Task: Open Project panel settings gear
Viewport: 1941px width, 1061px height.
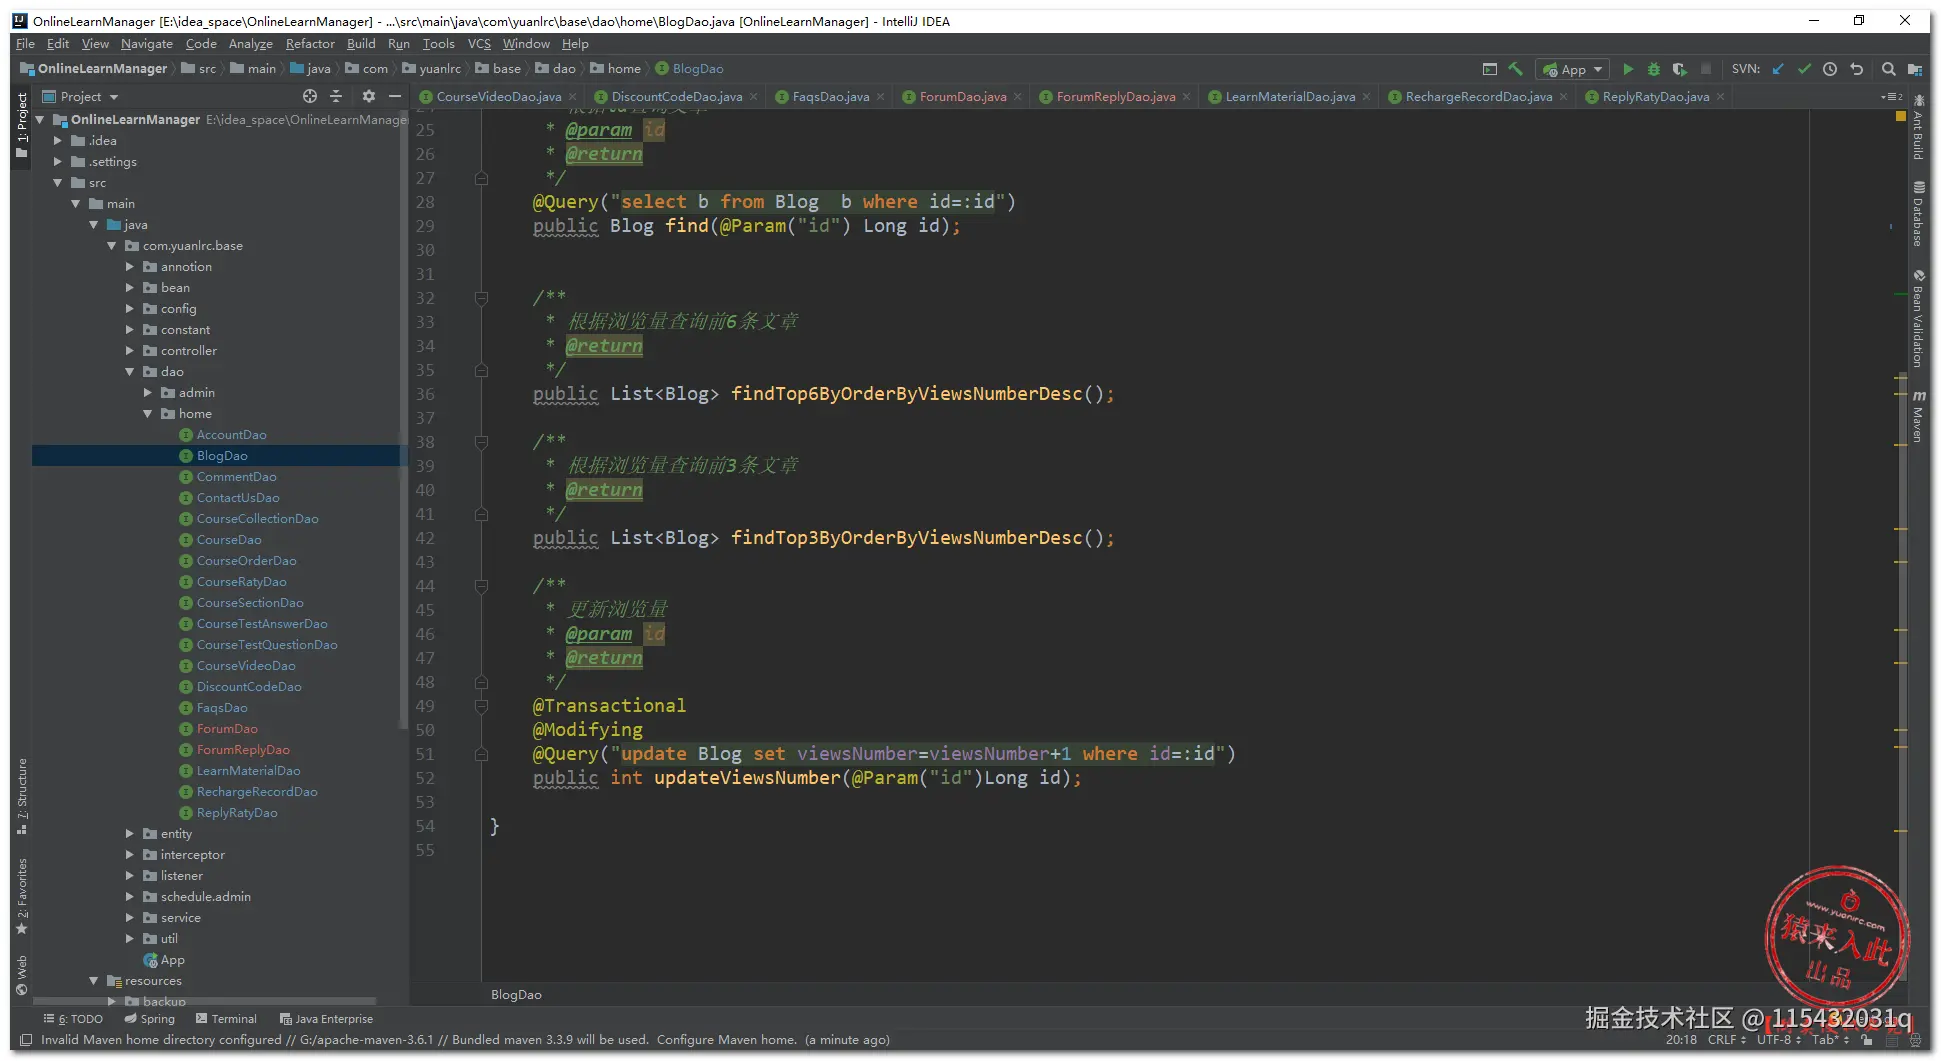Action: [369, 96]
